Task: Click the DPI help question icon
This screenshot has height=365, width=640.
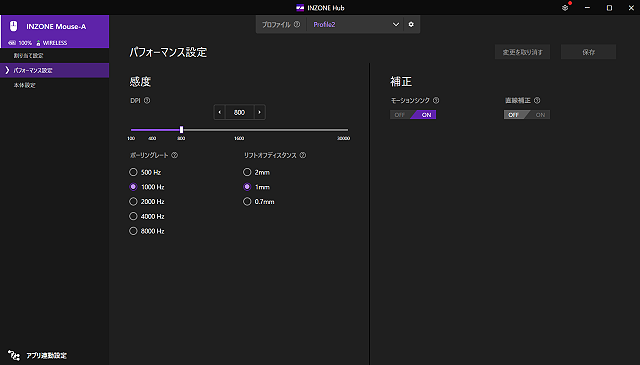Action: coord(147,100)
